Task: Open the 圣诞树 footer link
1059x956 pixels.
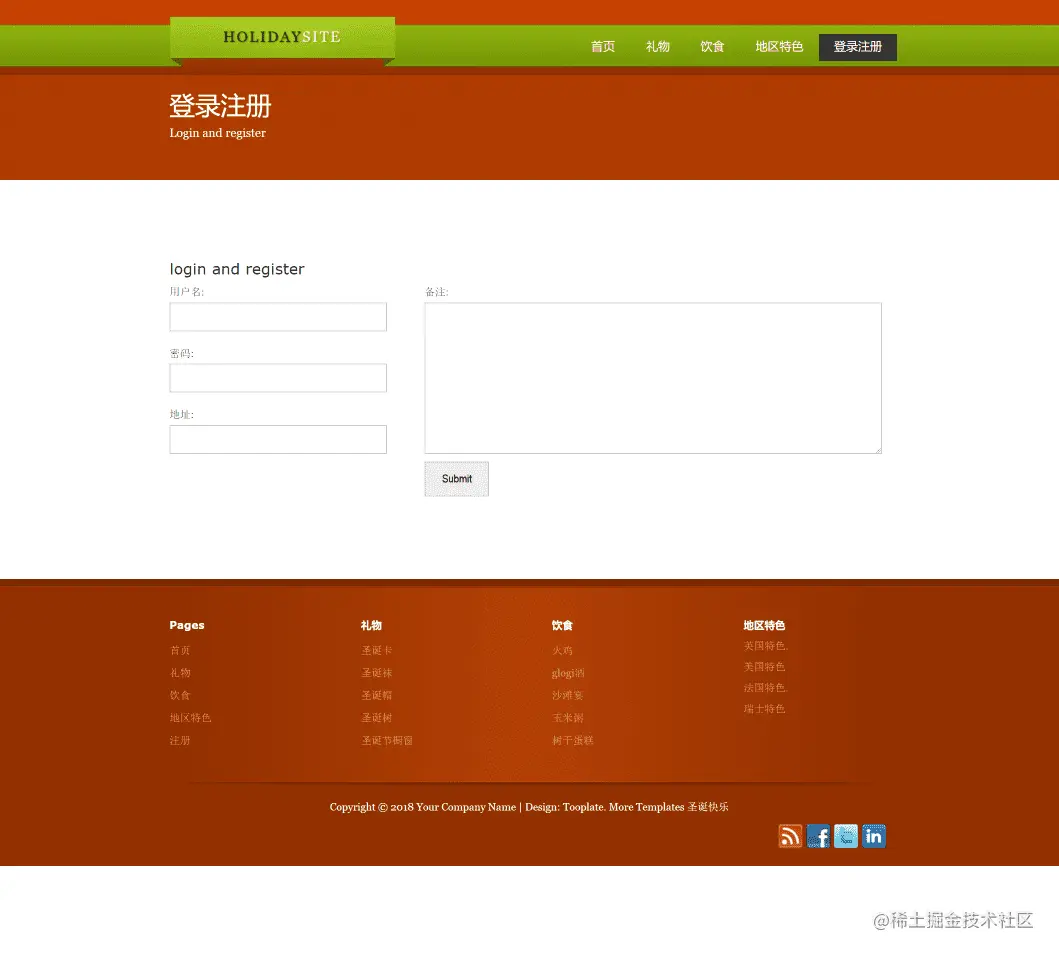Action: [x=376, y=718]
